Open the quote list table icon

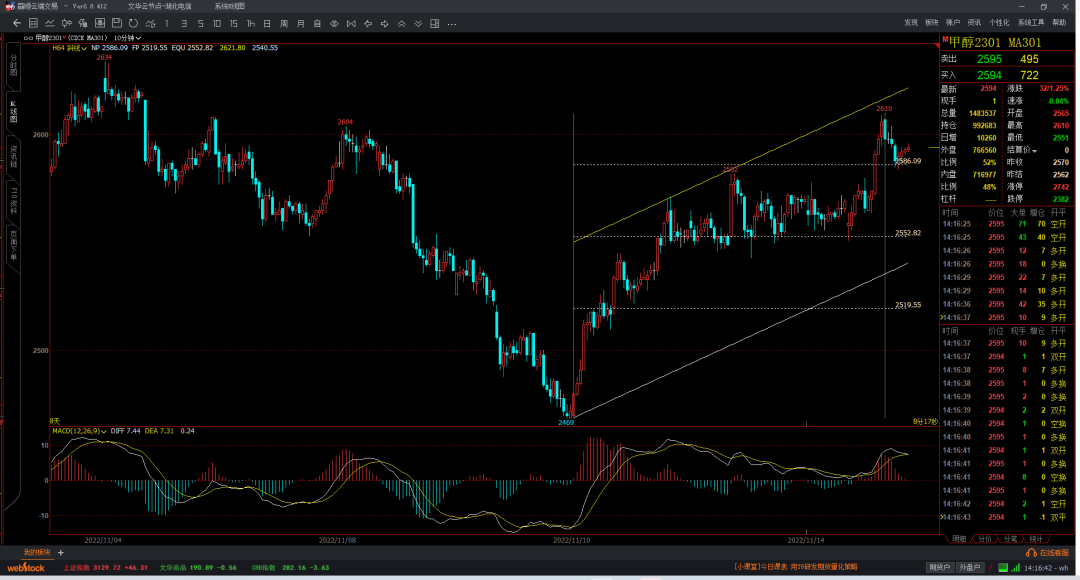(33, 23)
